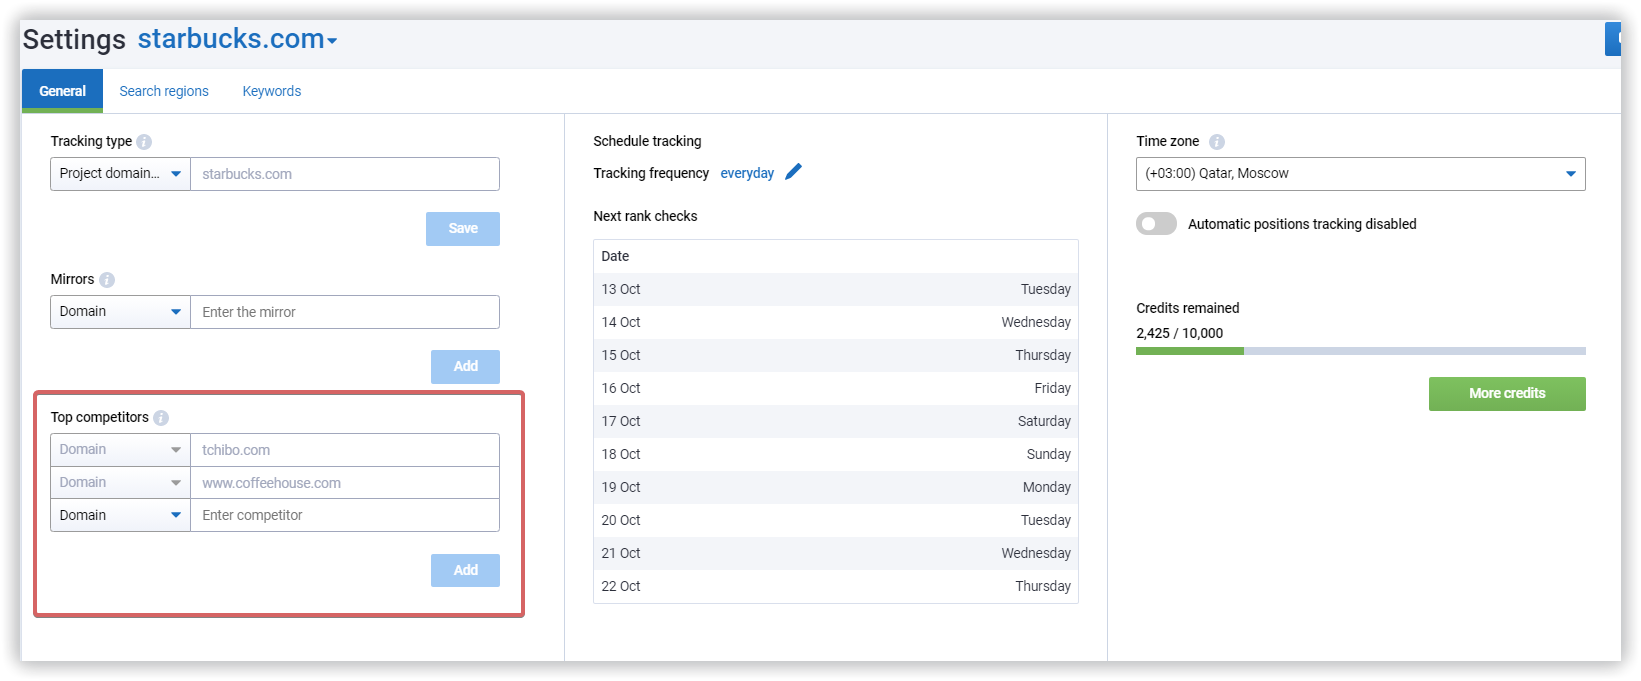Click the More credits button
The image size is (1641, 681).
(x=1507, y=394)
